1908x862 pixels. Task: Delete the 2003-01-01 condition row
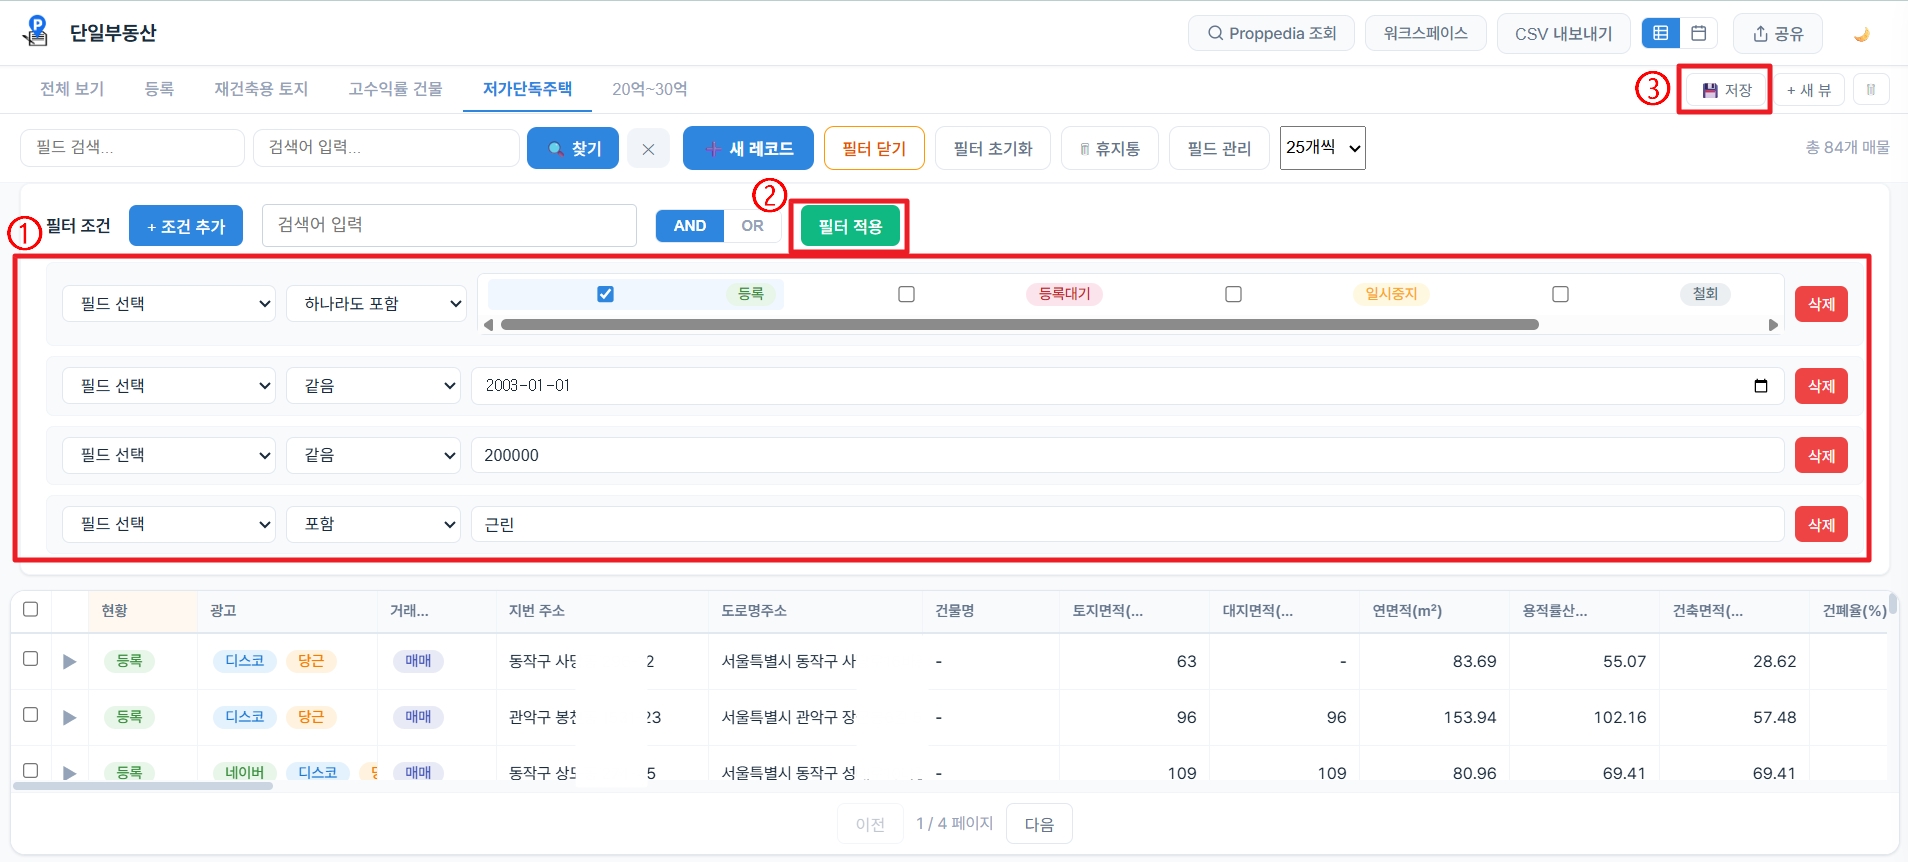pos(1821,386)
